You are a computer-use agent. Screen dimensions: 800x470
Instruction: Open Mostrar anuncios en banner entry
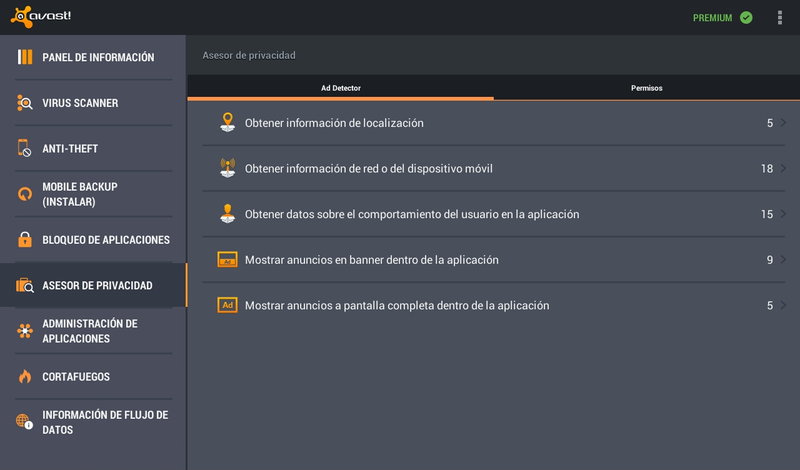point(493,260)
